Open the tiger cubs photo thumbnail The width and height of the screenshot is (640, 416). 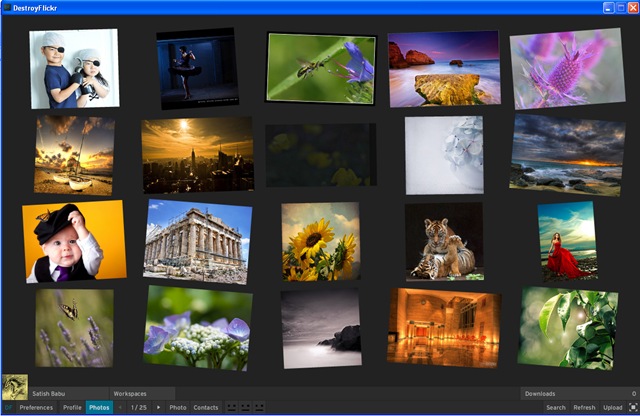444,242
